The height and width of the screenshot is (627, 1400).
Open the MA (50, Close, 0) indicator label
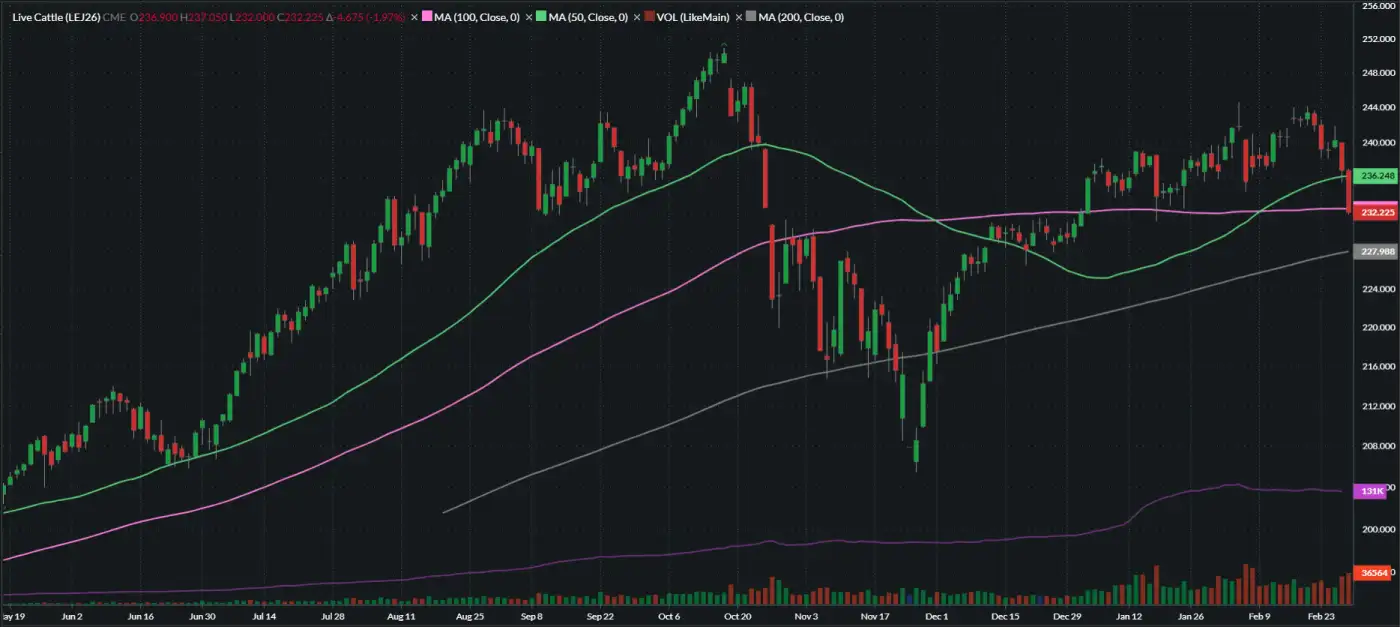(588, 18)
